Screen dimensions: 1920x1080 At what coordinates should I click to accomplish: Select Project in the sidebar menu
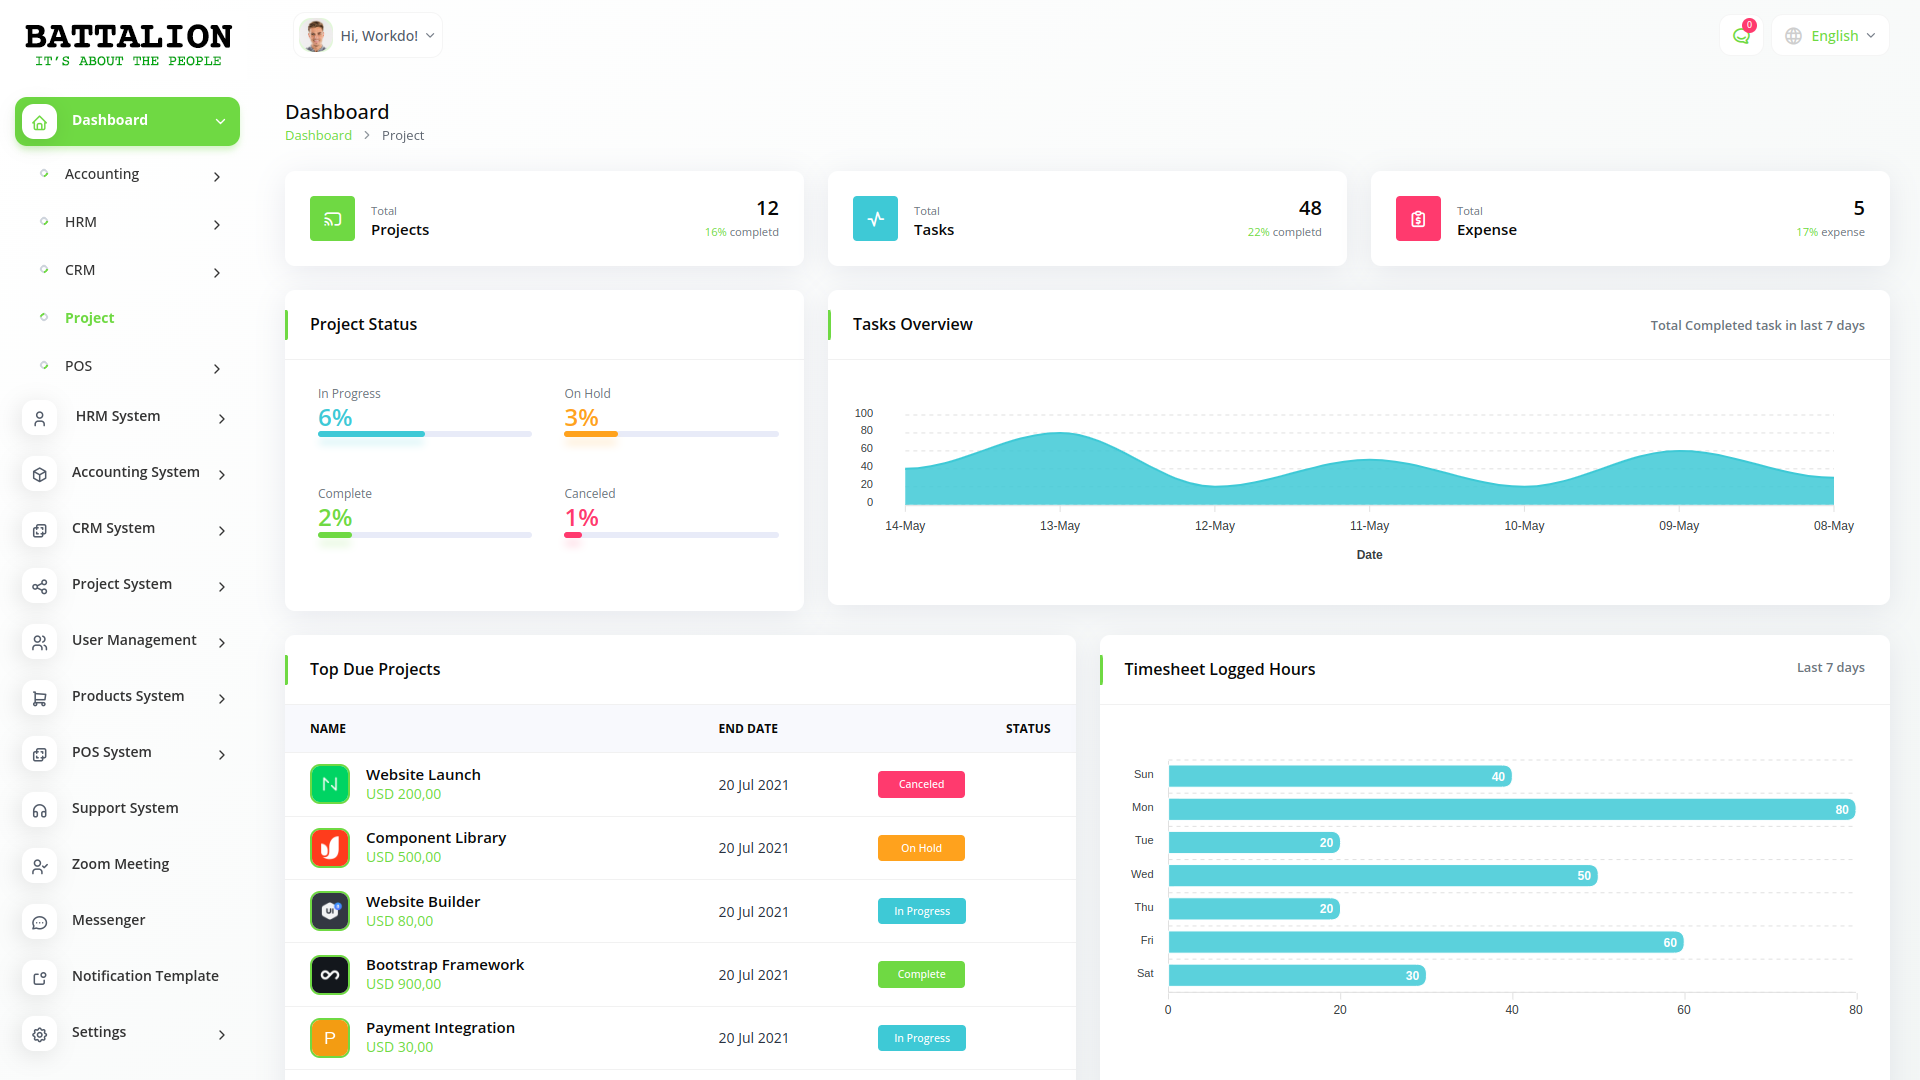pos(89,318)
